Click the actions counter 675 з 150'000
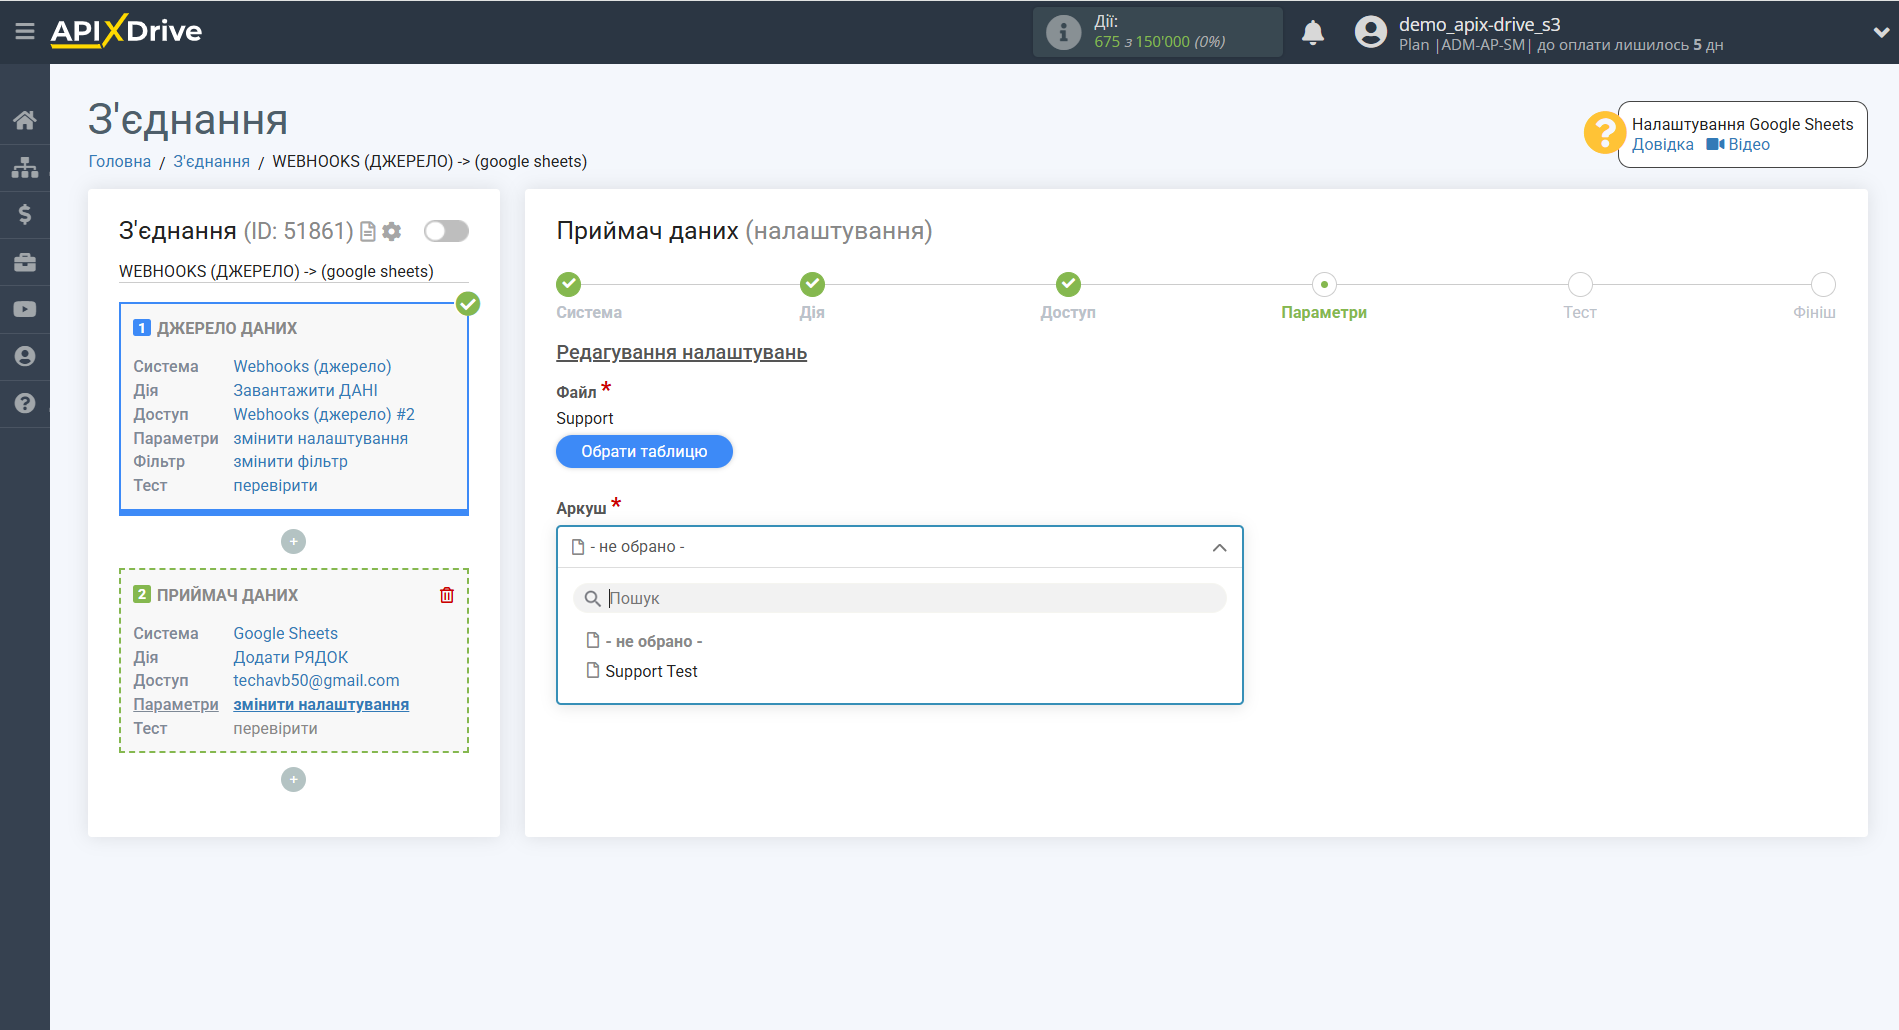 coord(1159,42)
